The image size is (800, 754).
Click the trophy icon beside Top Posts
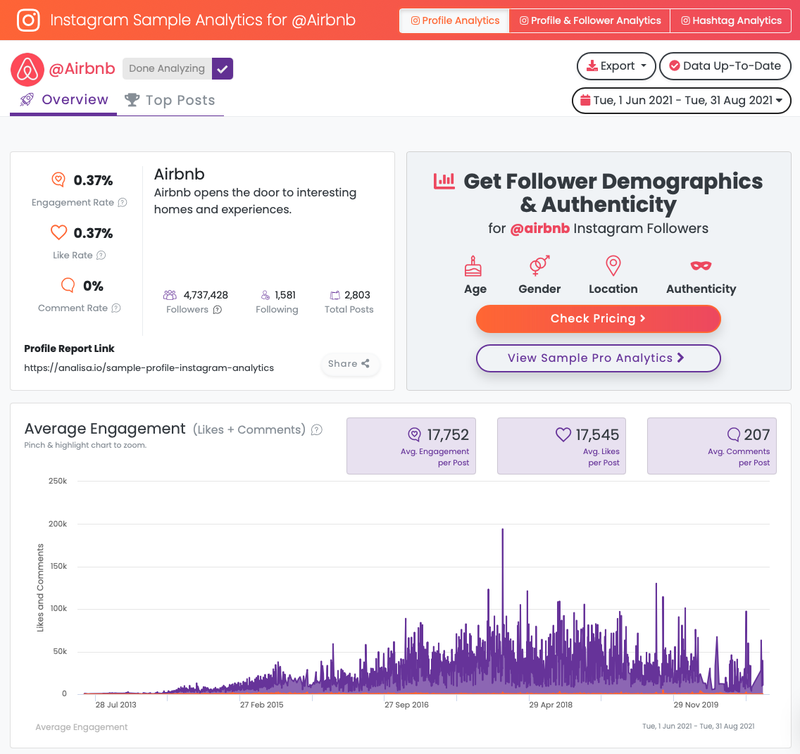(132, 99)
